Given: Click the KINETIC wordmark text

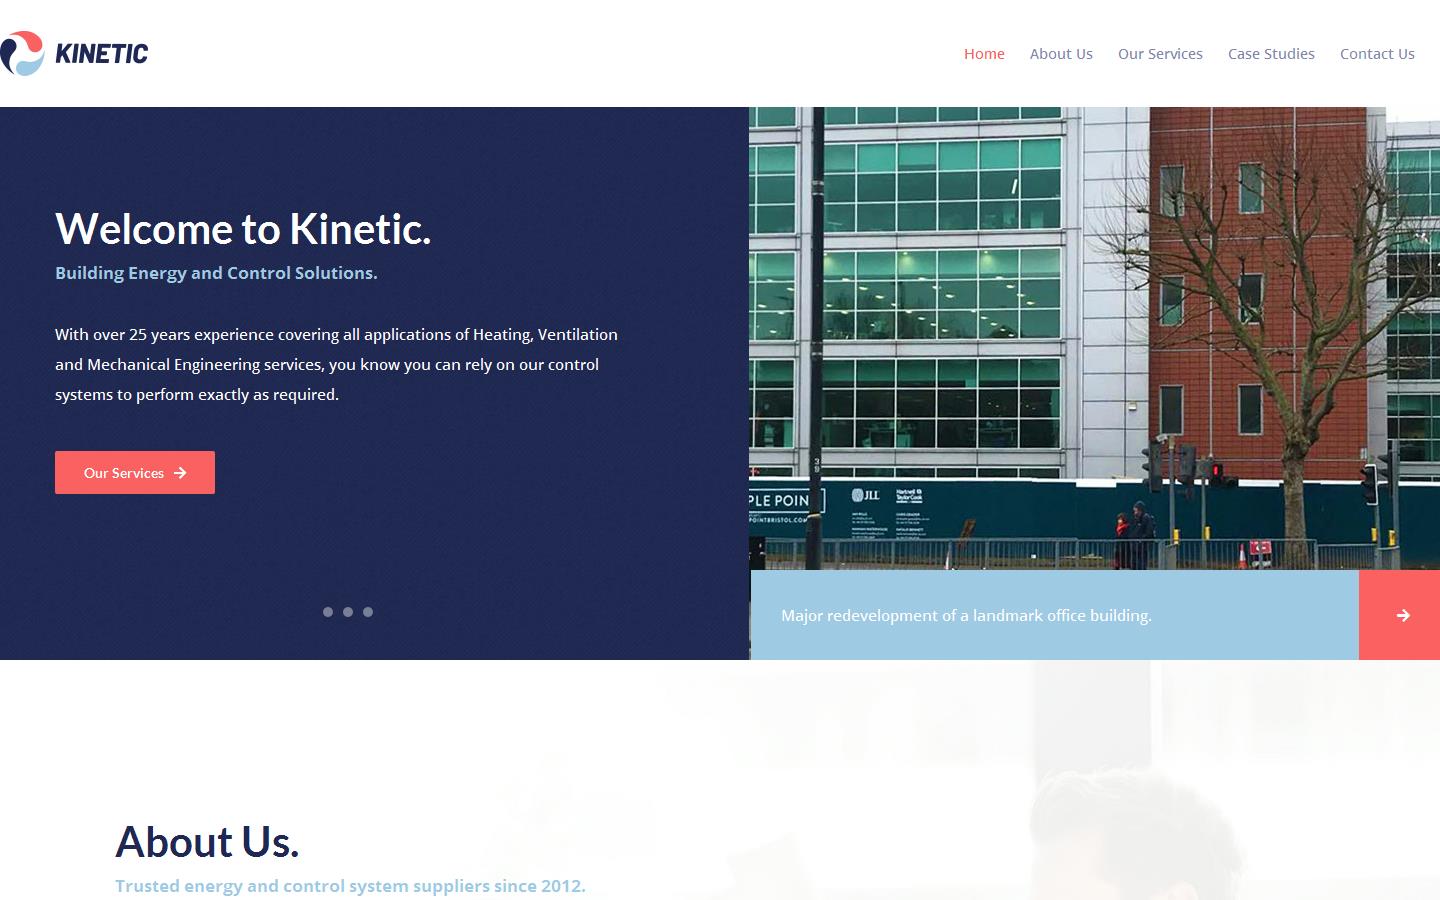Looking at the screenshot, I should coord(103,53).
